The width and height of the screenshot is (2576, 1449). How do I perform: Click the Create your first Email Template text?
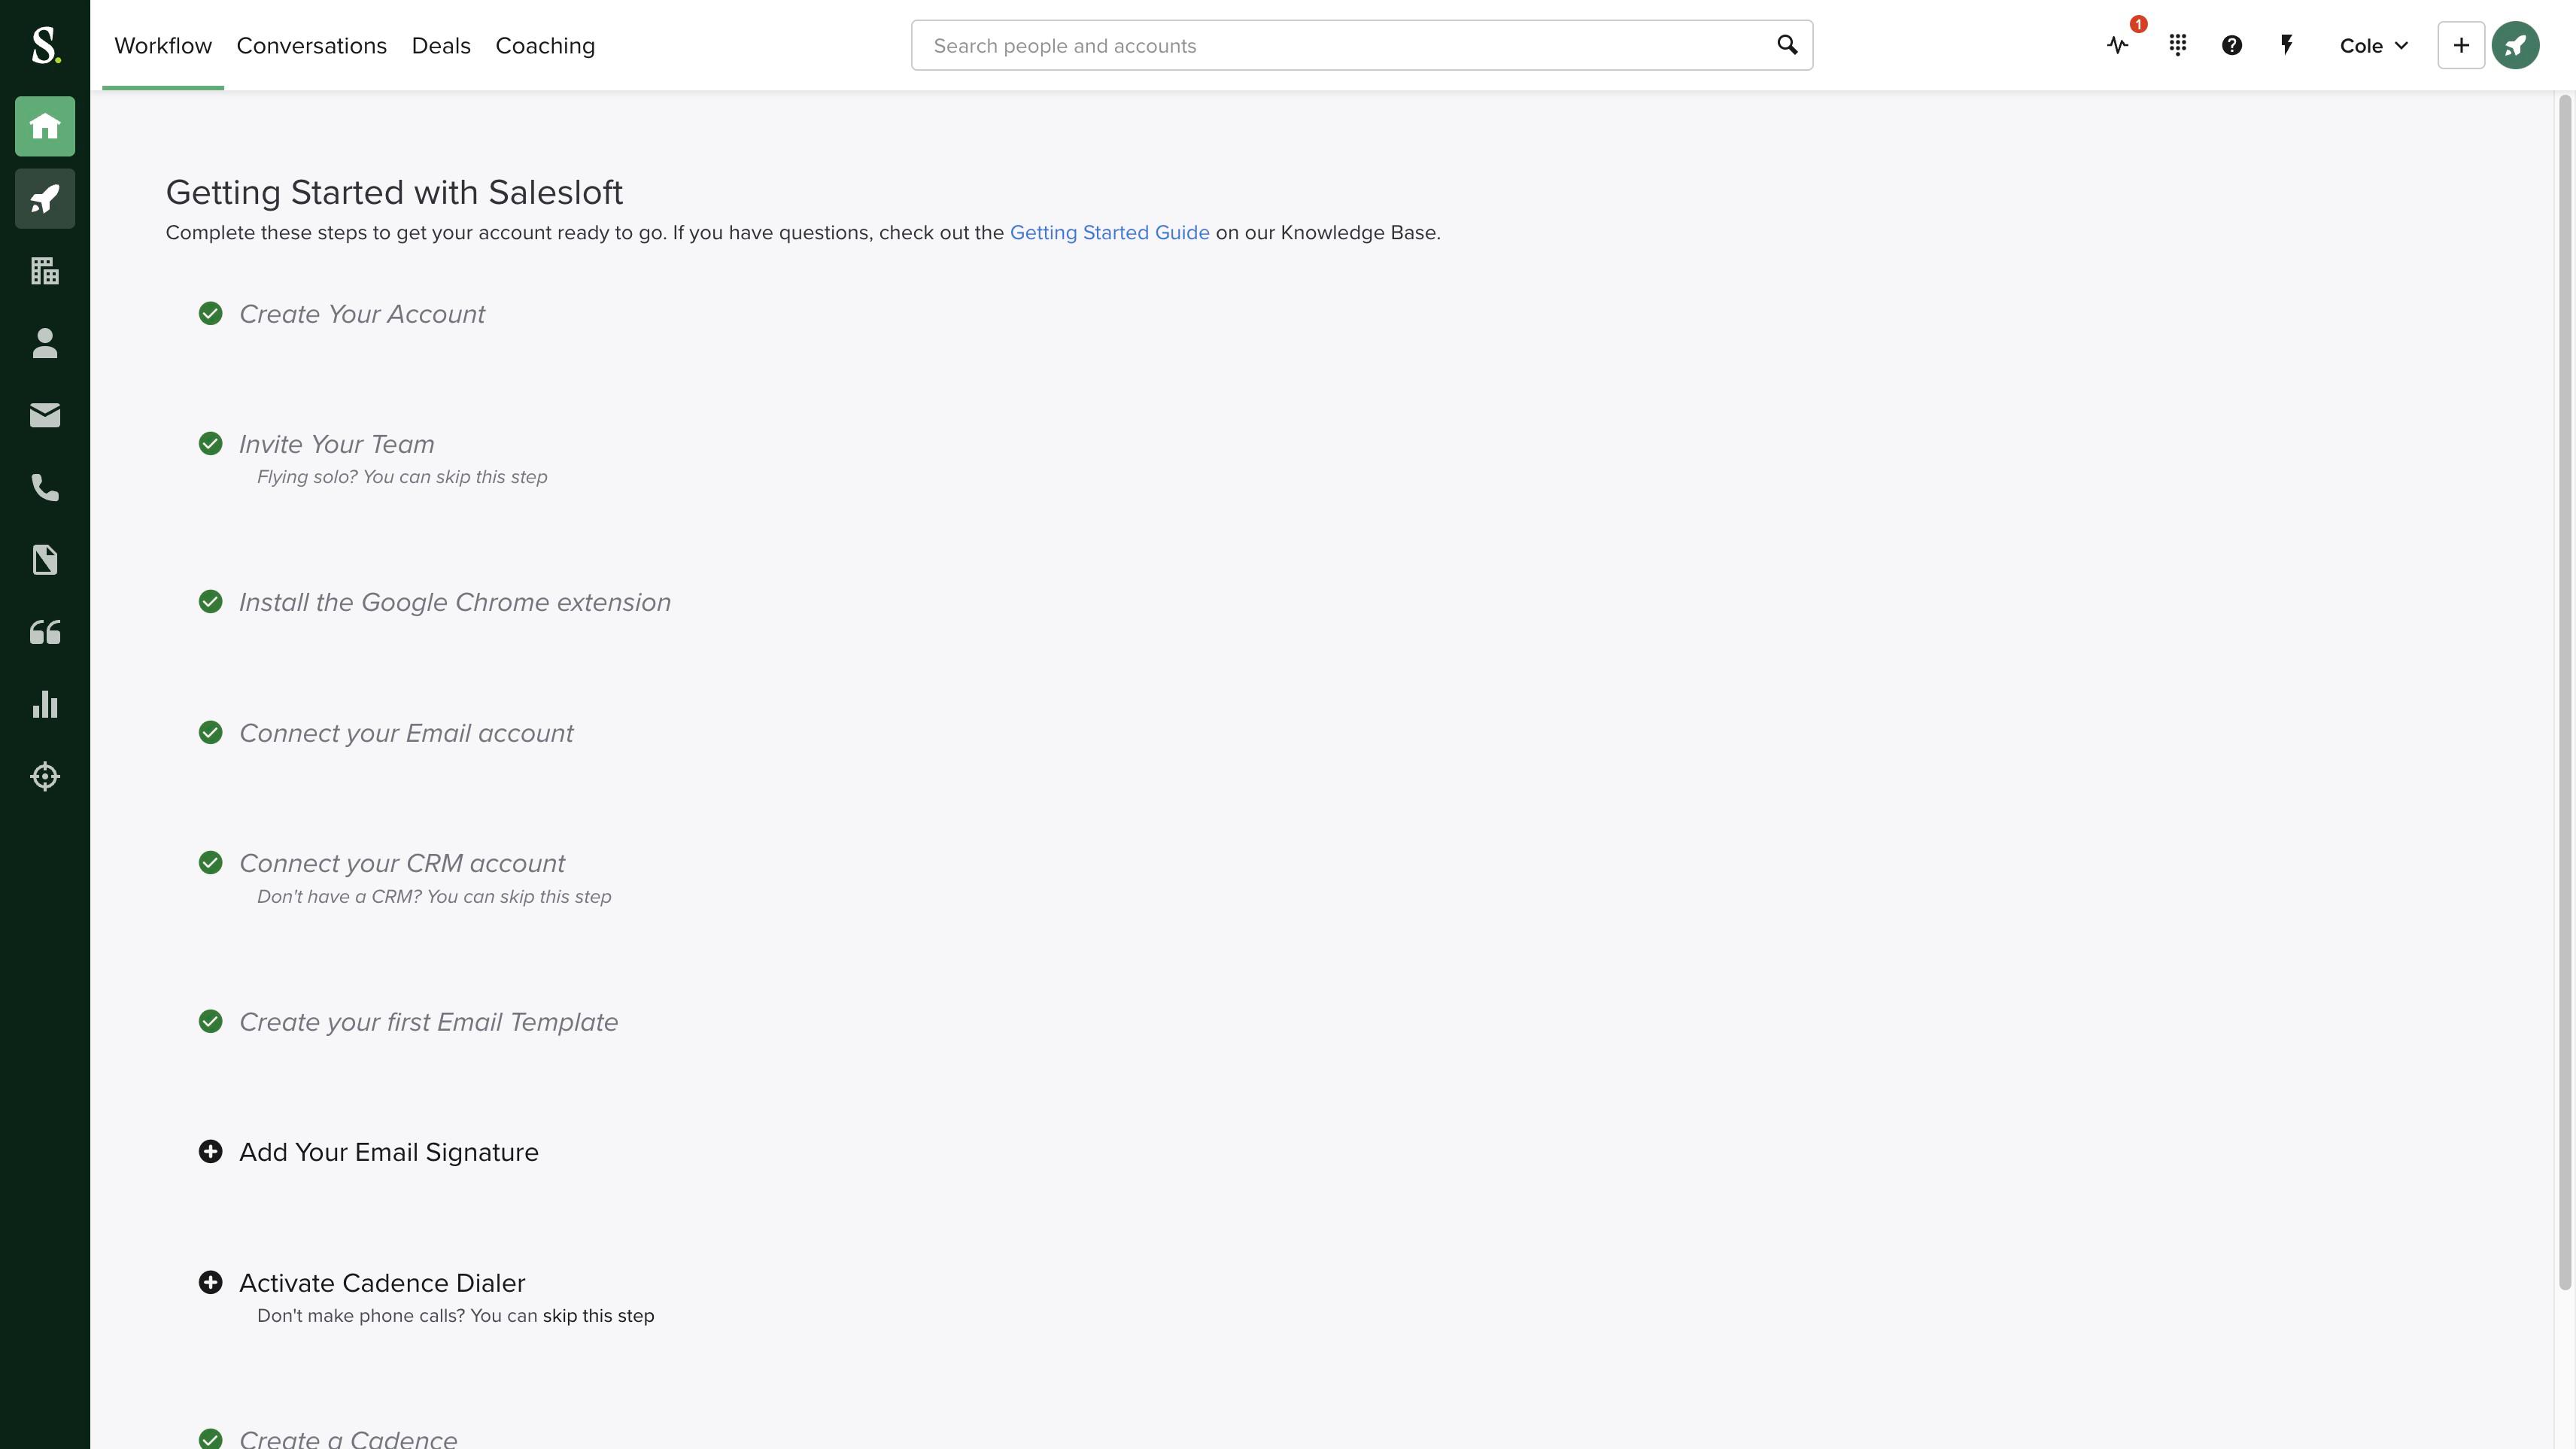click(x=428, y=1022)
